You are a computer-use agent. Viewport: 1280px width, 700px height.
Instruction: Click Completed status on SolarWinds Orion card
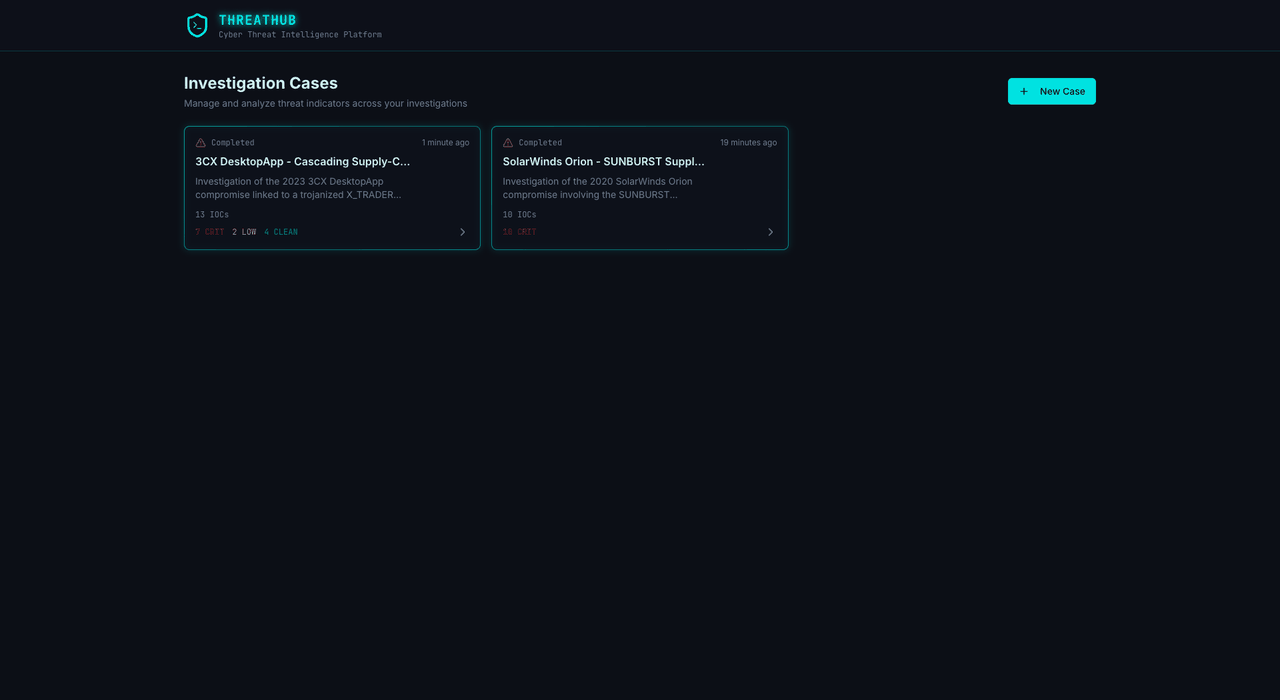540,143
